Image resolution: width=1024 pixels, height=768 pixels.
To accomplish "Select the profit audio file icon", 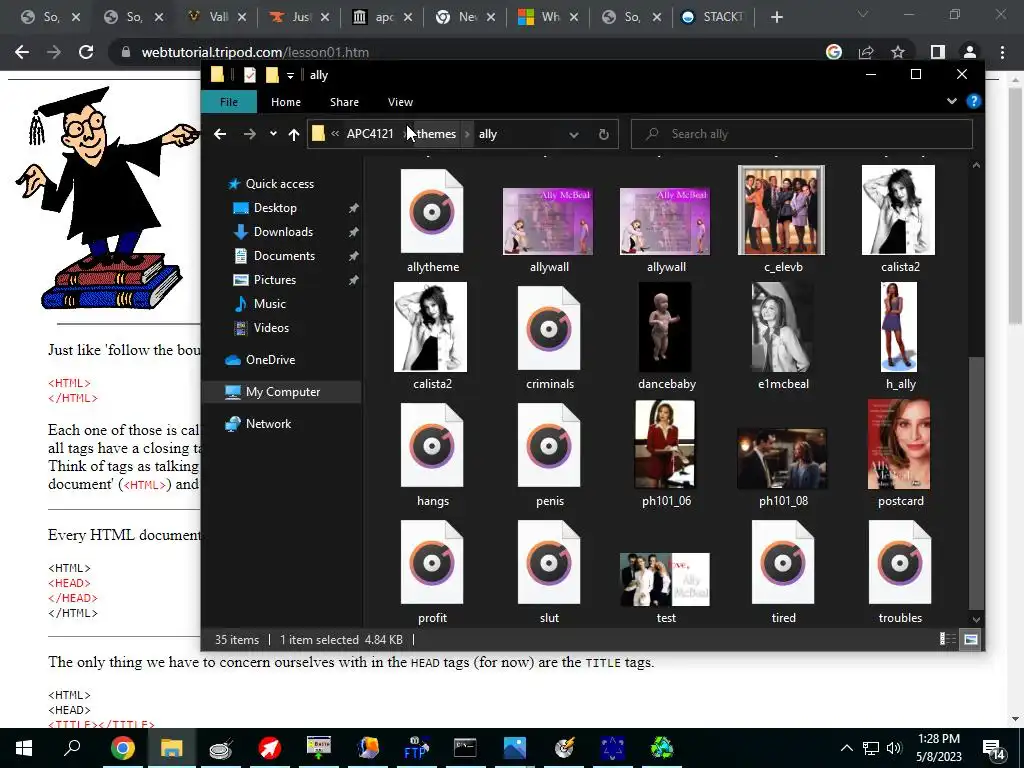I will coord(432,562).
